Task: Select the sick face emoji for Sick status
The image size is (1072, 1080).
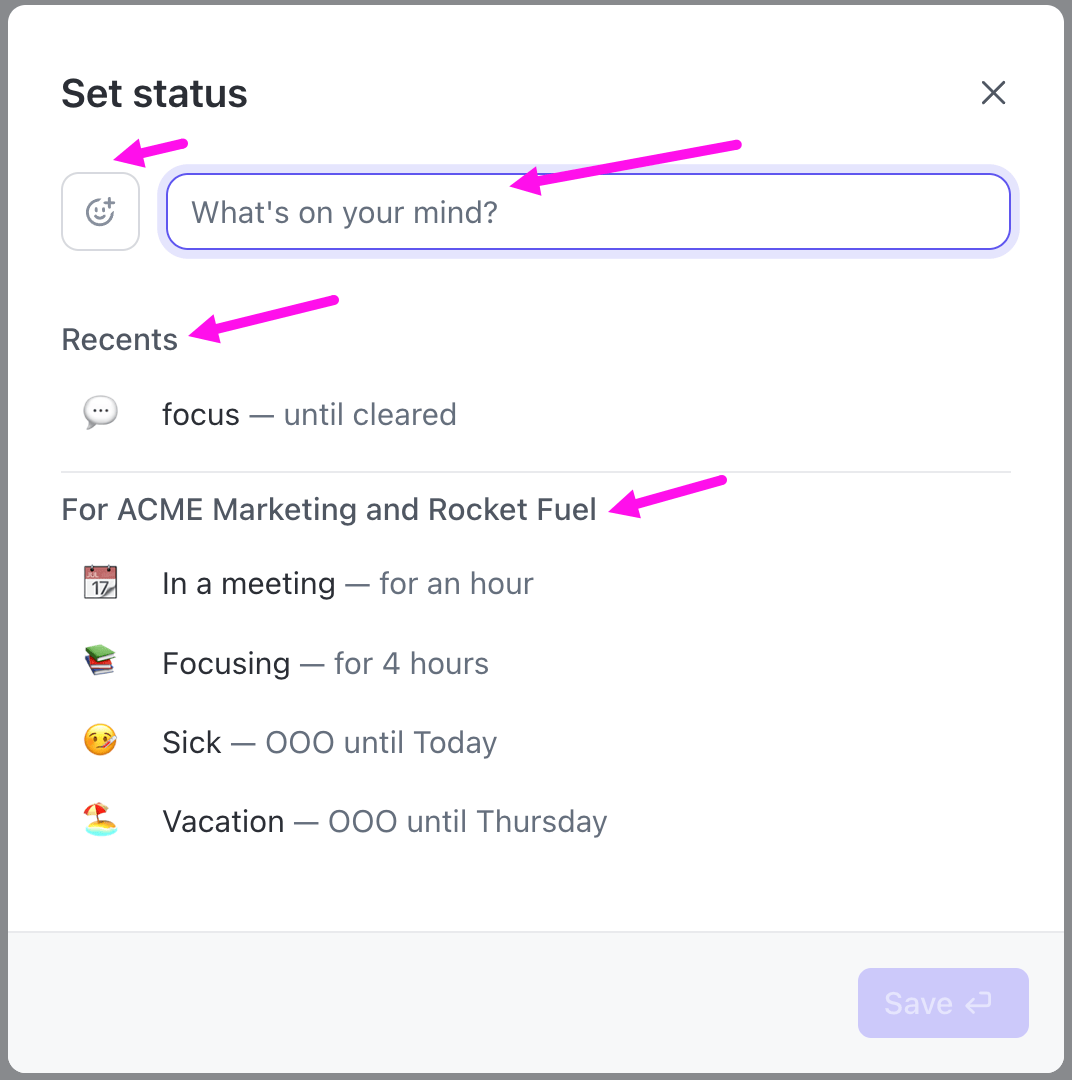Action: (100, 741)
